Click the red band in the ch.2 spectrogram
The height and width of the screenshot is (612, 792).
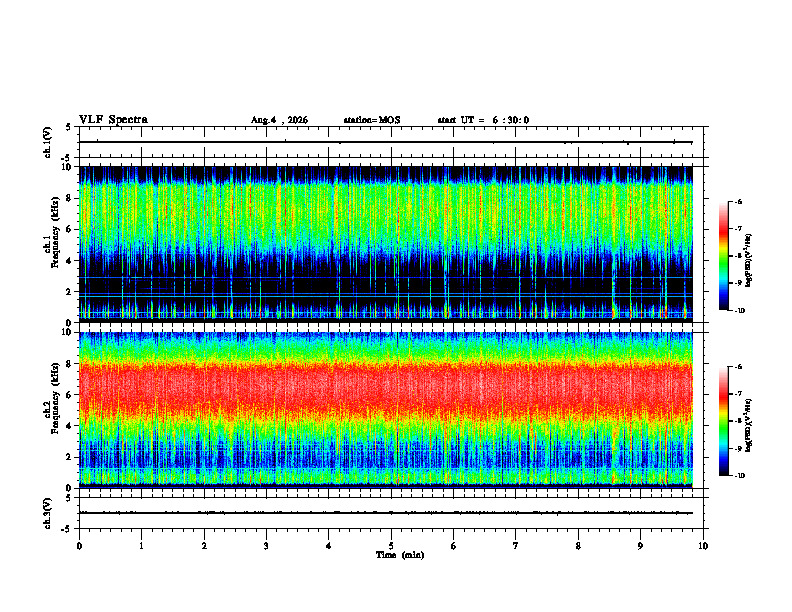385,386
